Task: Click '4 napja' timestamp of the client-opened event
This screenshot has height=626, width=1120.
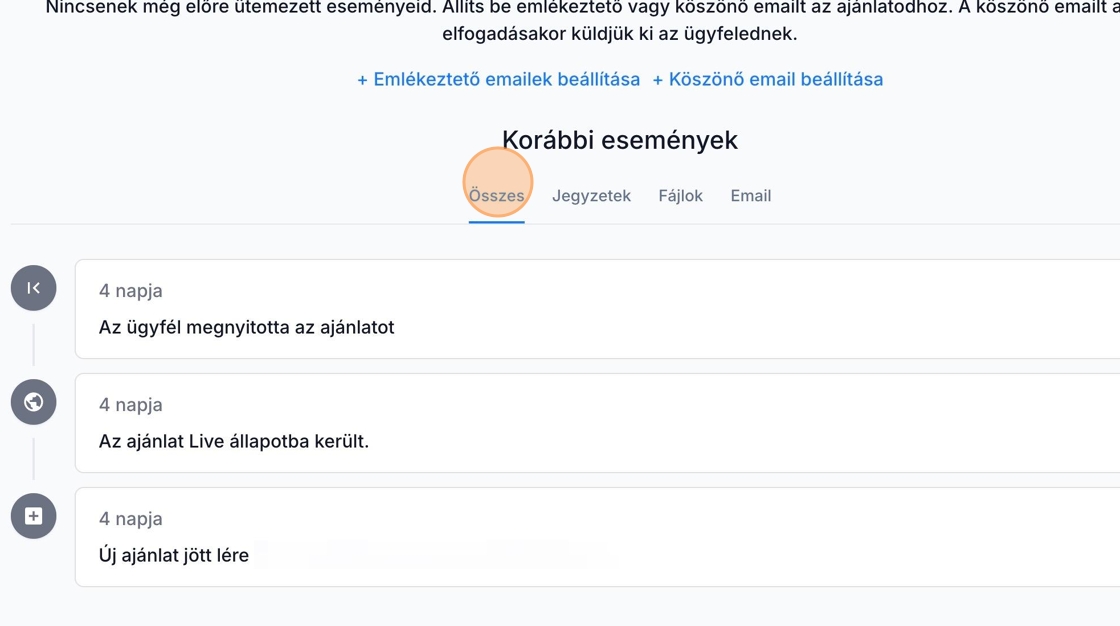Action: click(130, 291)
